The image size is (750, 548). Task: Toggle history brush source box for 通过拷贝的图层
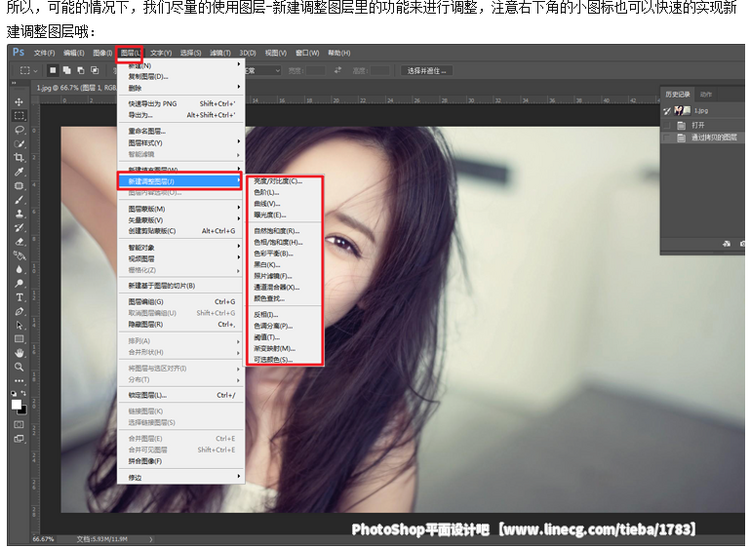pos(667,138)
